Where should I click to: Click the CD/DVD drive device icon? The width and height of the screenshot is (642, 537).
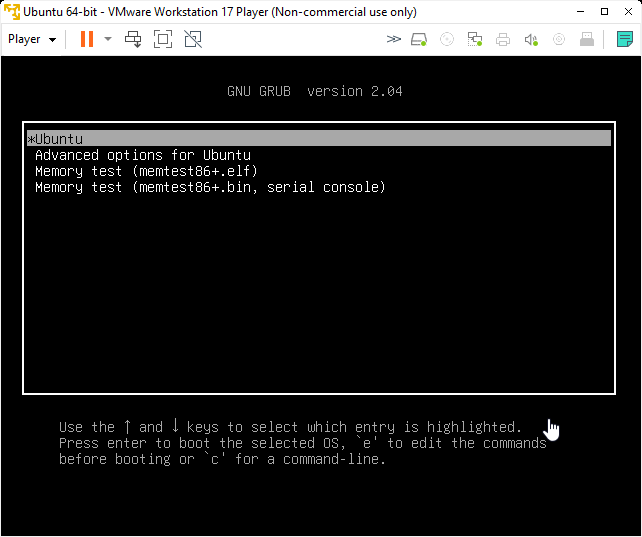[447, 39]
